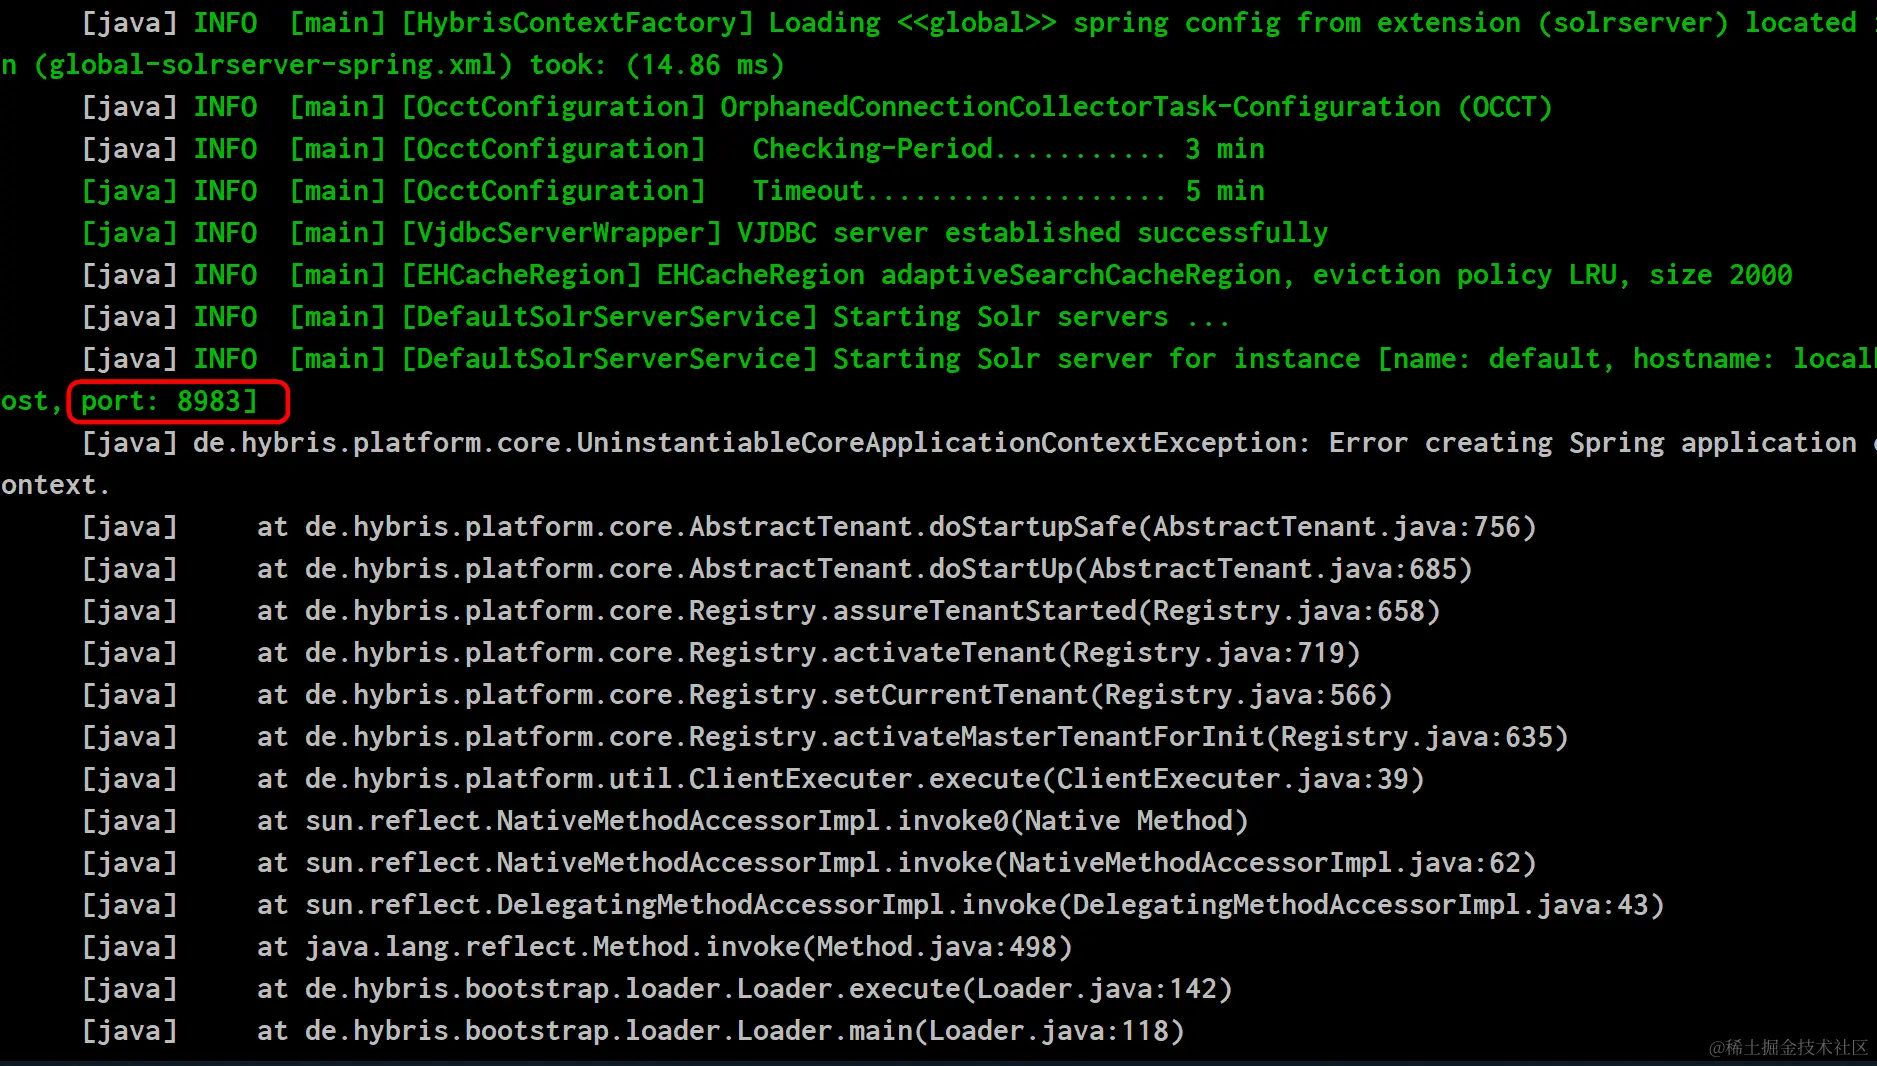Click the OrphanedConnectionCollectorTask-Configuration line
This screenshot has width=1877, height=1066.
[817, 108]
